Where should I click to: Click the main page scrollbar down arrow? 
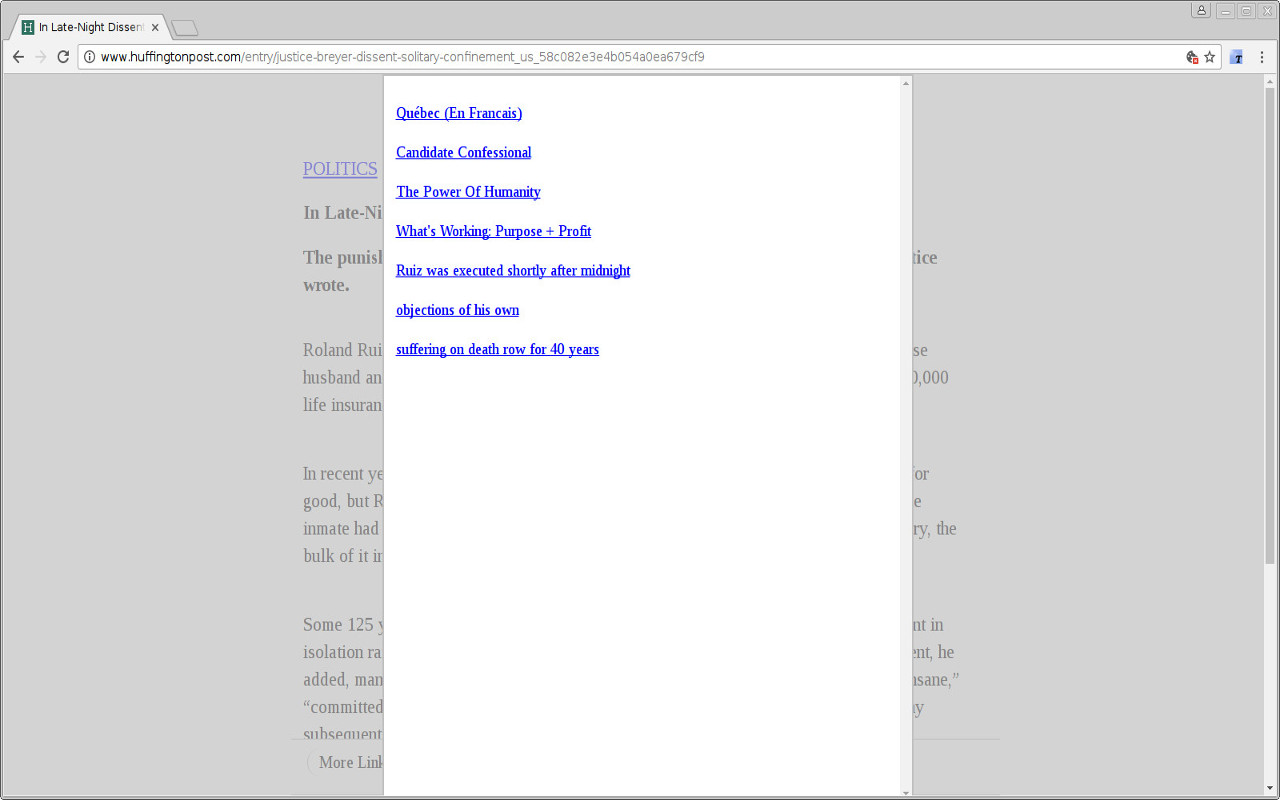click(x=1271, y=790)
